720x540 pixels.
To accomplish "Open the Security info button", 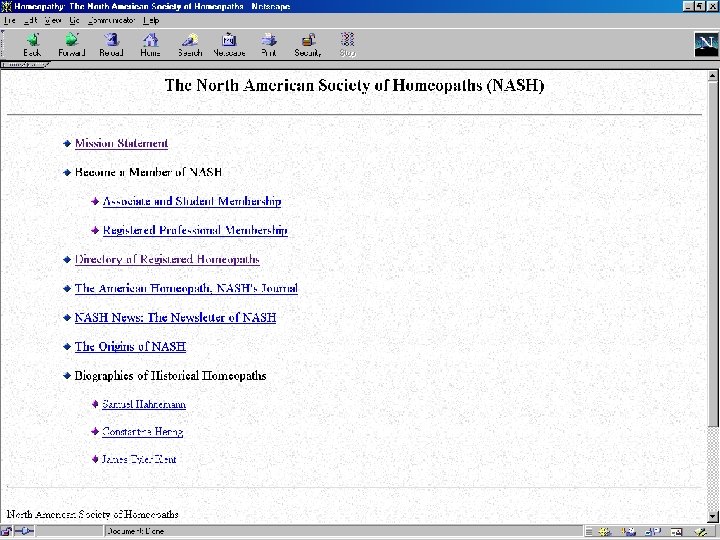I will point(308,45).
